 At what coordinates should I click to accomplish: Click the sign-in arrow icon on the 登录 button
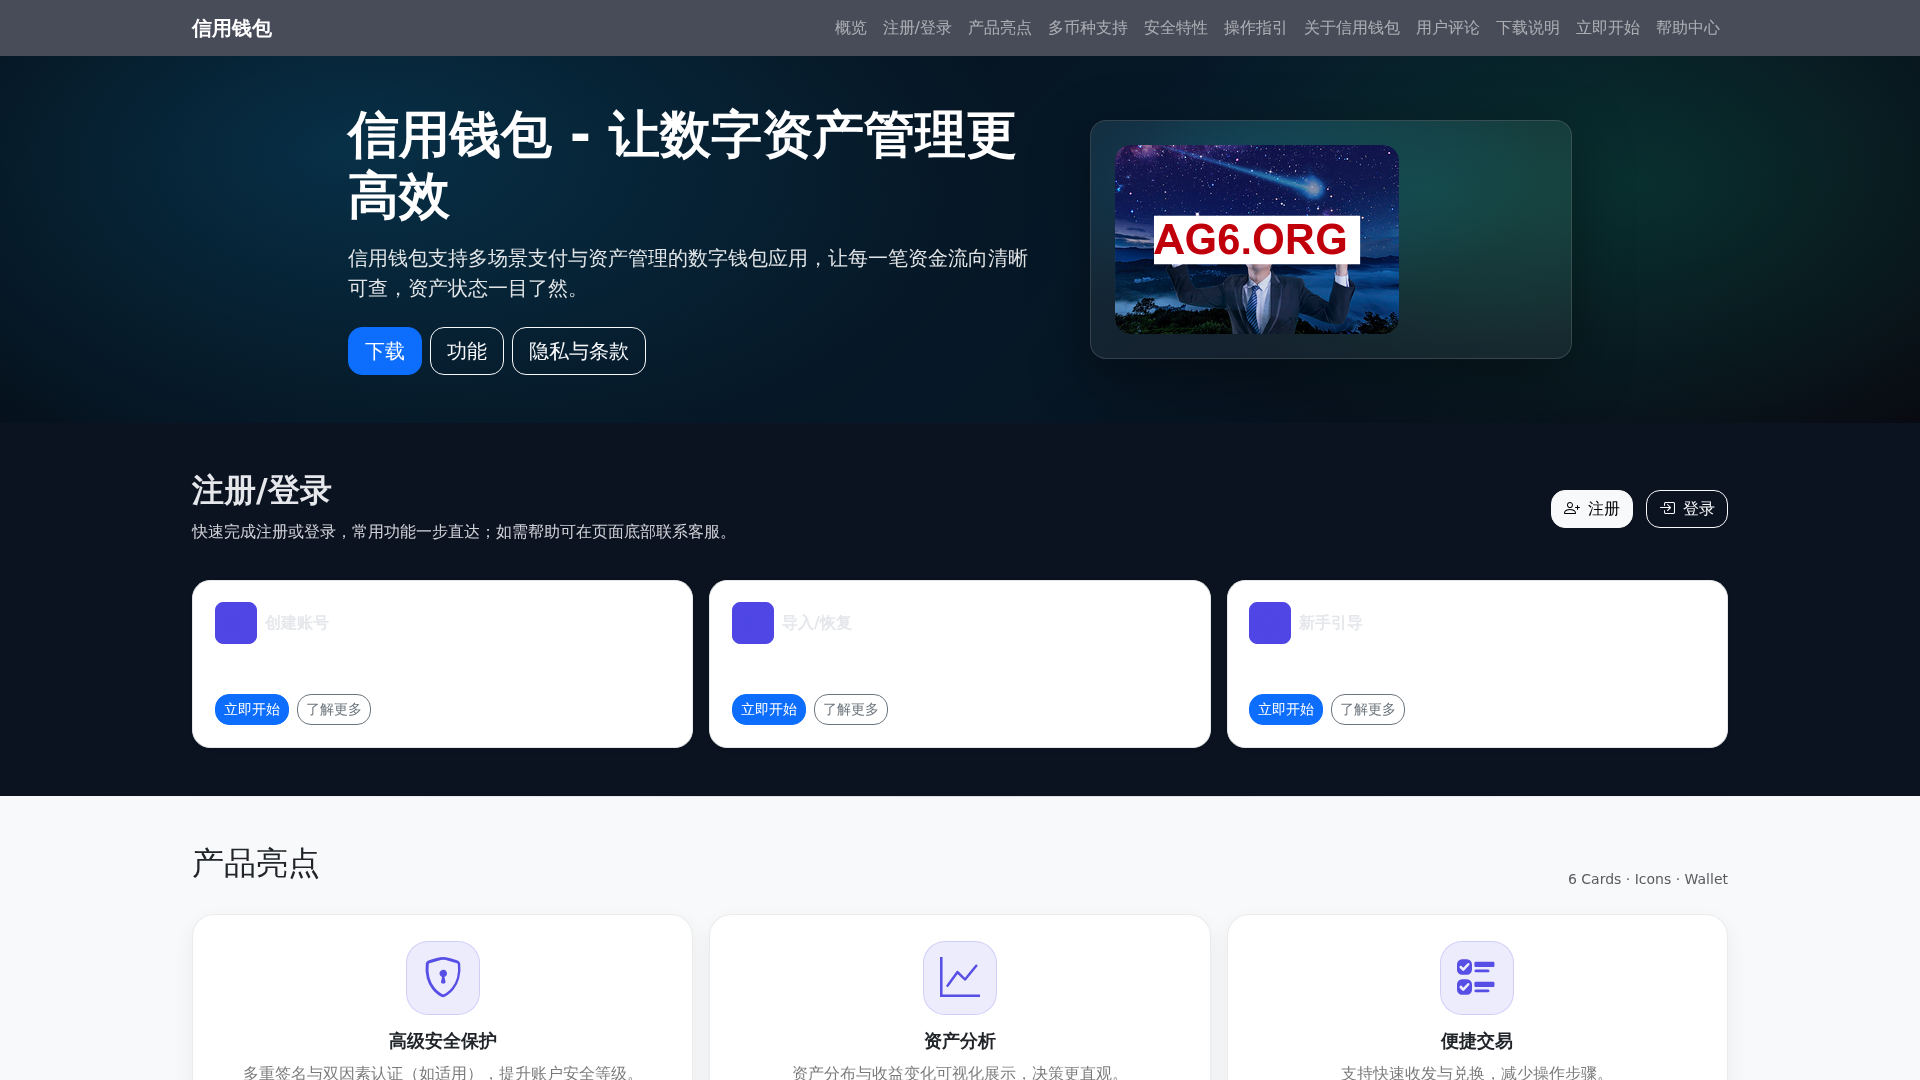tap(1667, 509)
